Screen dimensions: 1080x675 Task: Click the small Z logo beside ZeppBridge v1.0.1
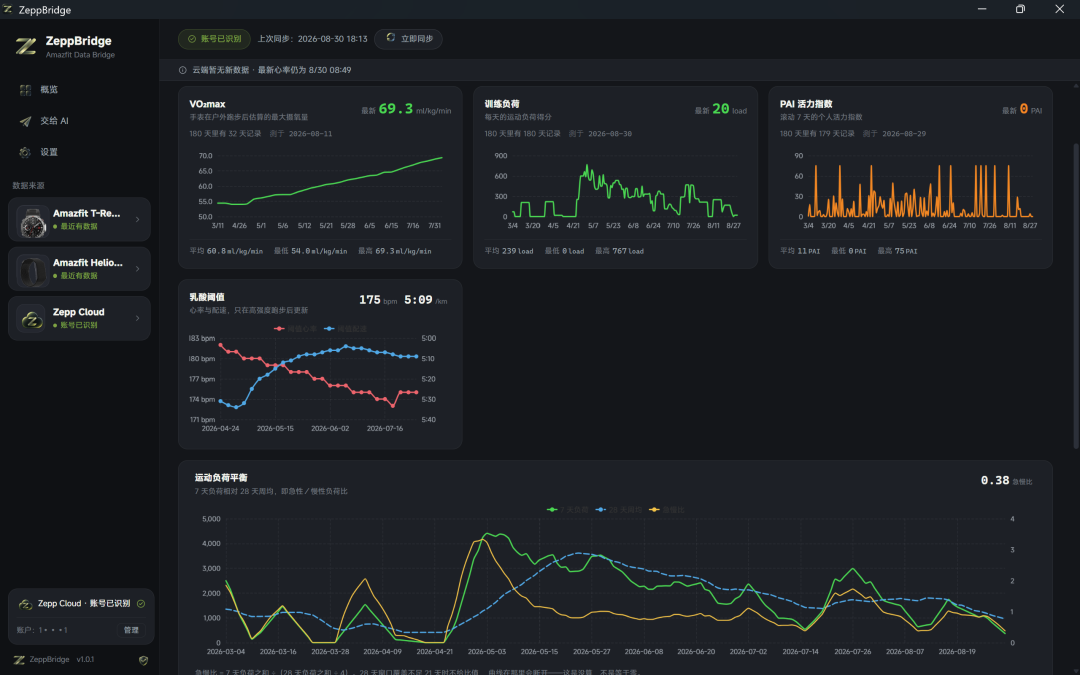[19, 660]
